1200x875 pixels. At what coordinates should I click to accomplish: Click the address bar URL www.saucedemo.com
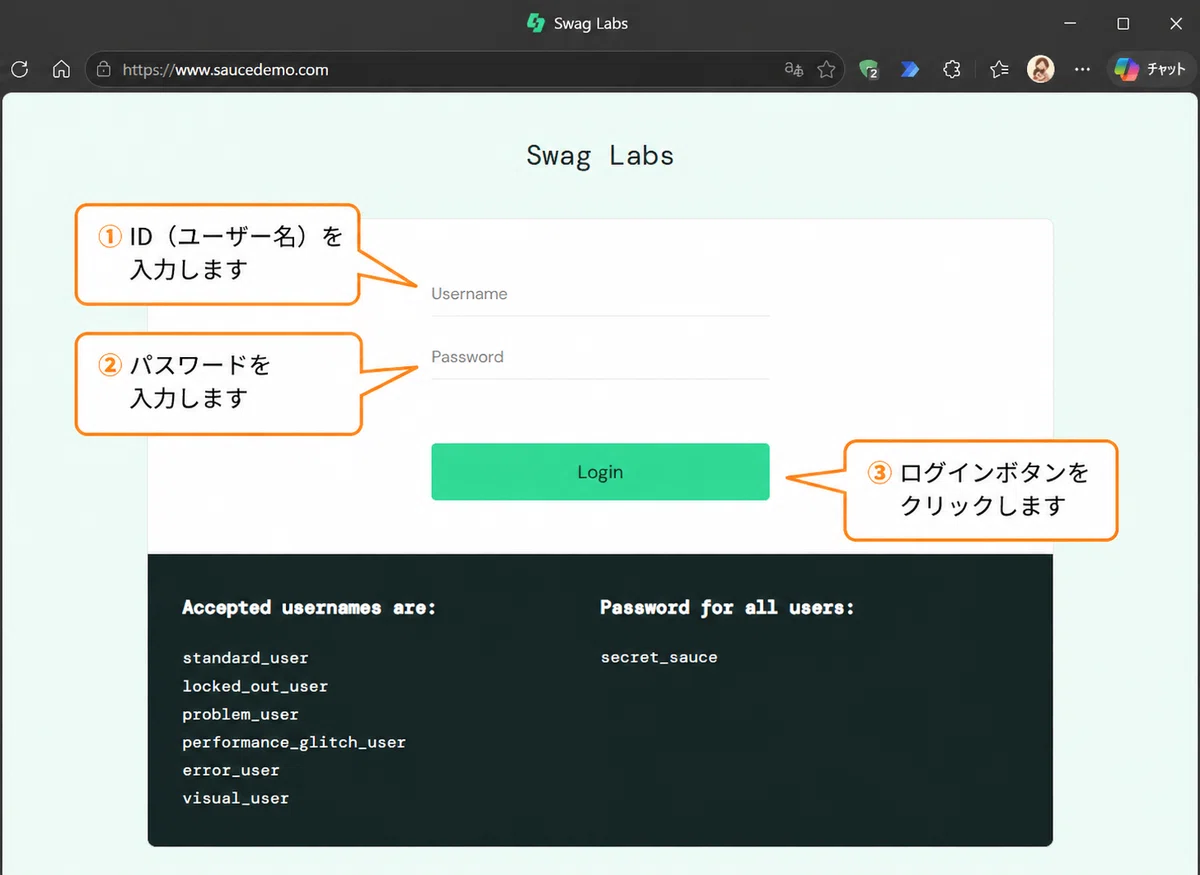click(225, 70)
